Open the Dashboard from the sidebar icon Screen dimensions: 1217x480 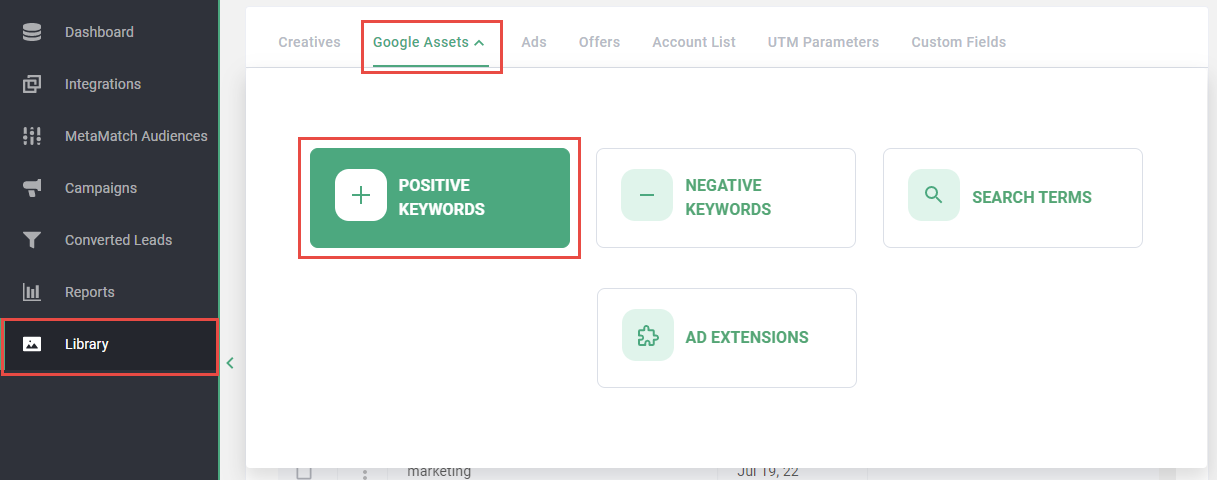click(32, 32)
